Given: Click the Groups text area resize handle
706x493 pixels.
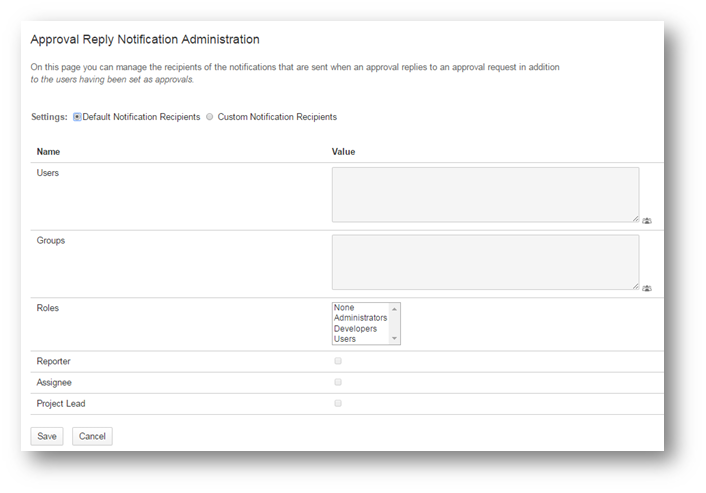Looking at the screenshot, I should [x=635, y=286].
